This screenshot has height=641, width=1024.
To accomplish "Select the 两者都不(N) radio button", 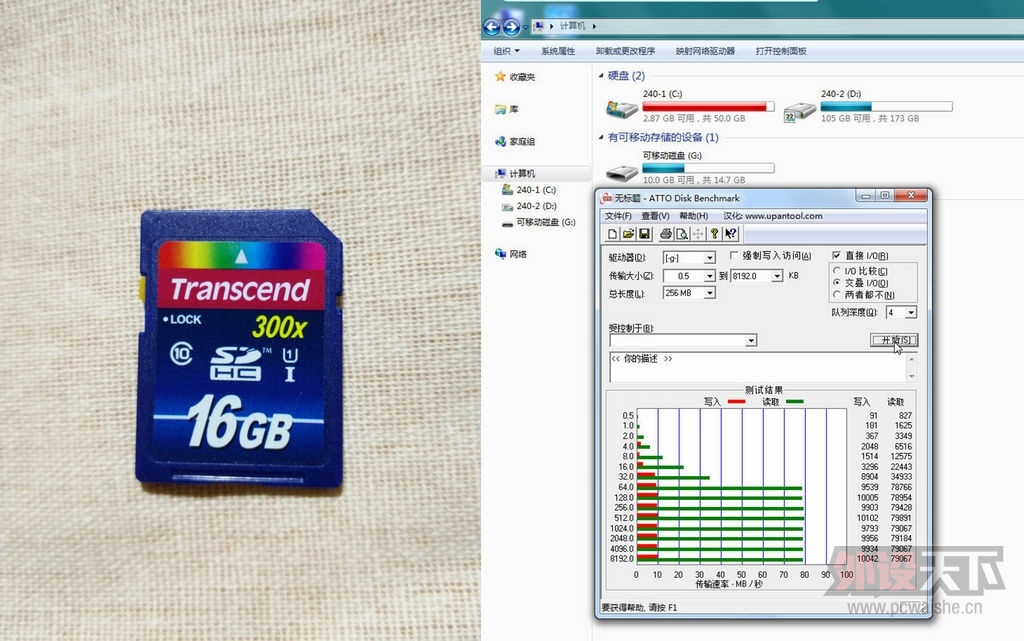I will coord(837,295).
